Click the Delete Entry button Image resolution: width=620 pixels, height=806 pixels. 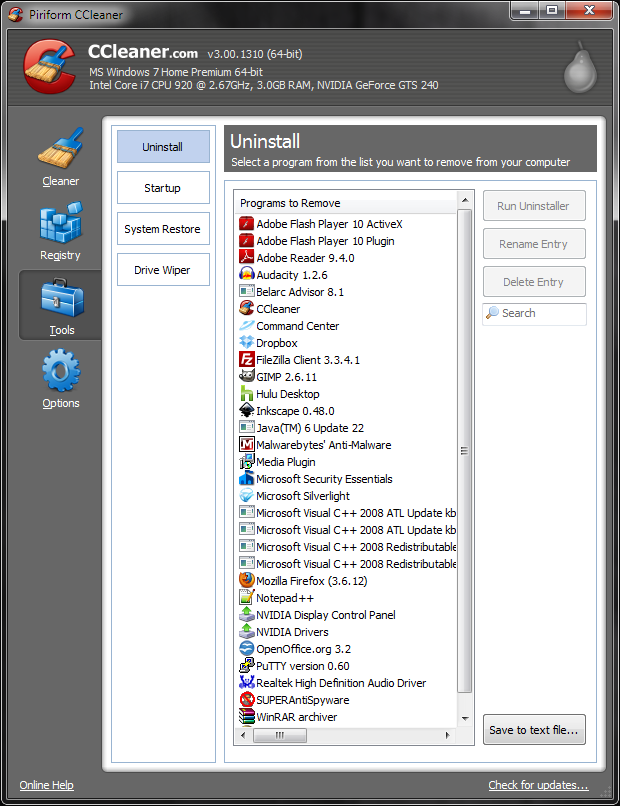pyautogui.click(x=534, y=282)
